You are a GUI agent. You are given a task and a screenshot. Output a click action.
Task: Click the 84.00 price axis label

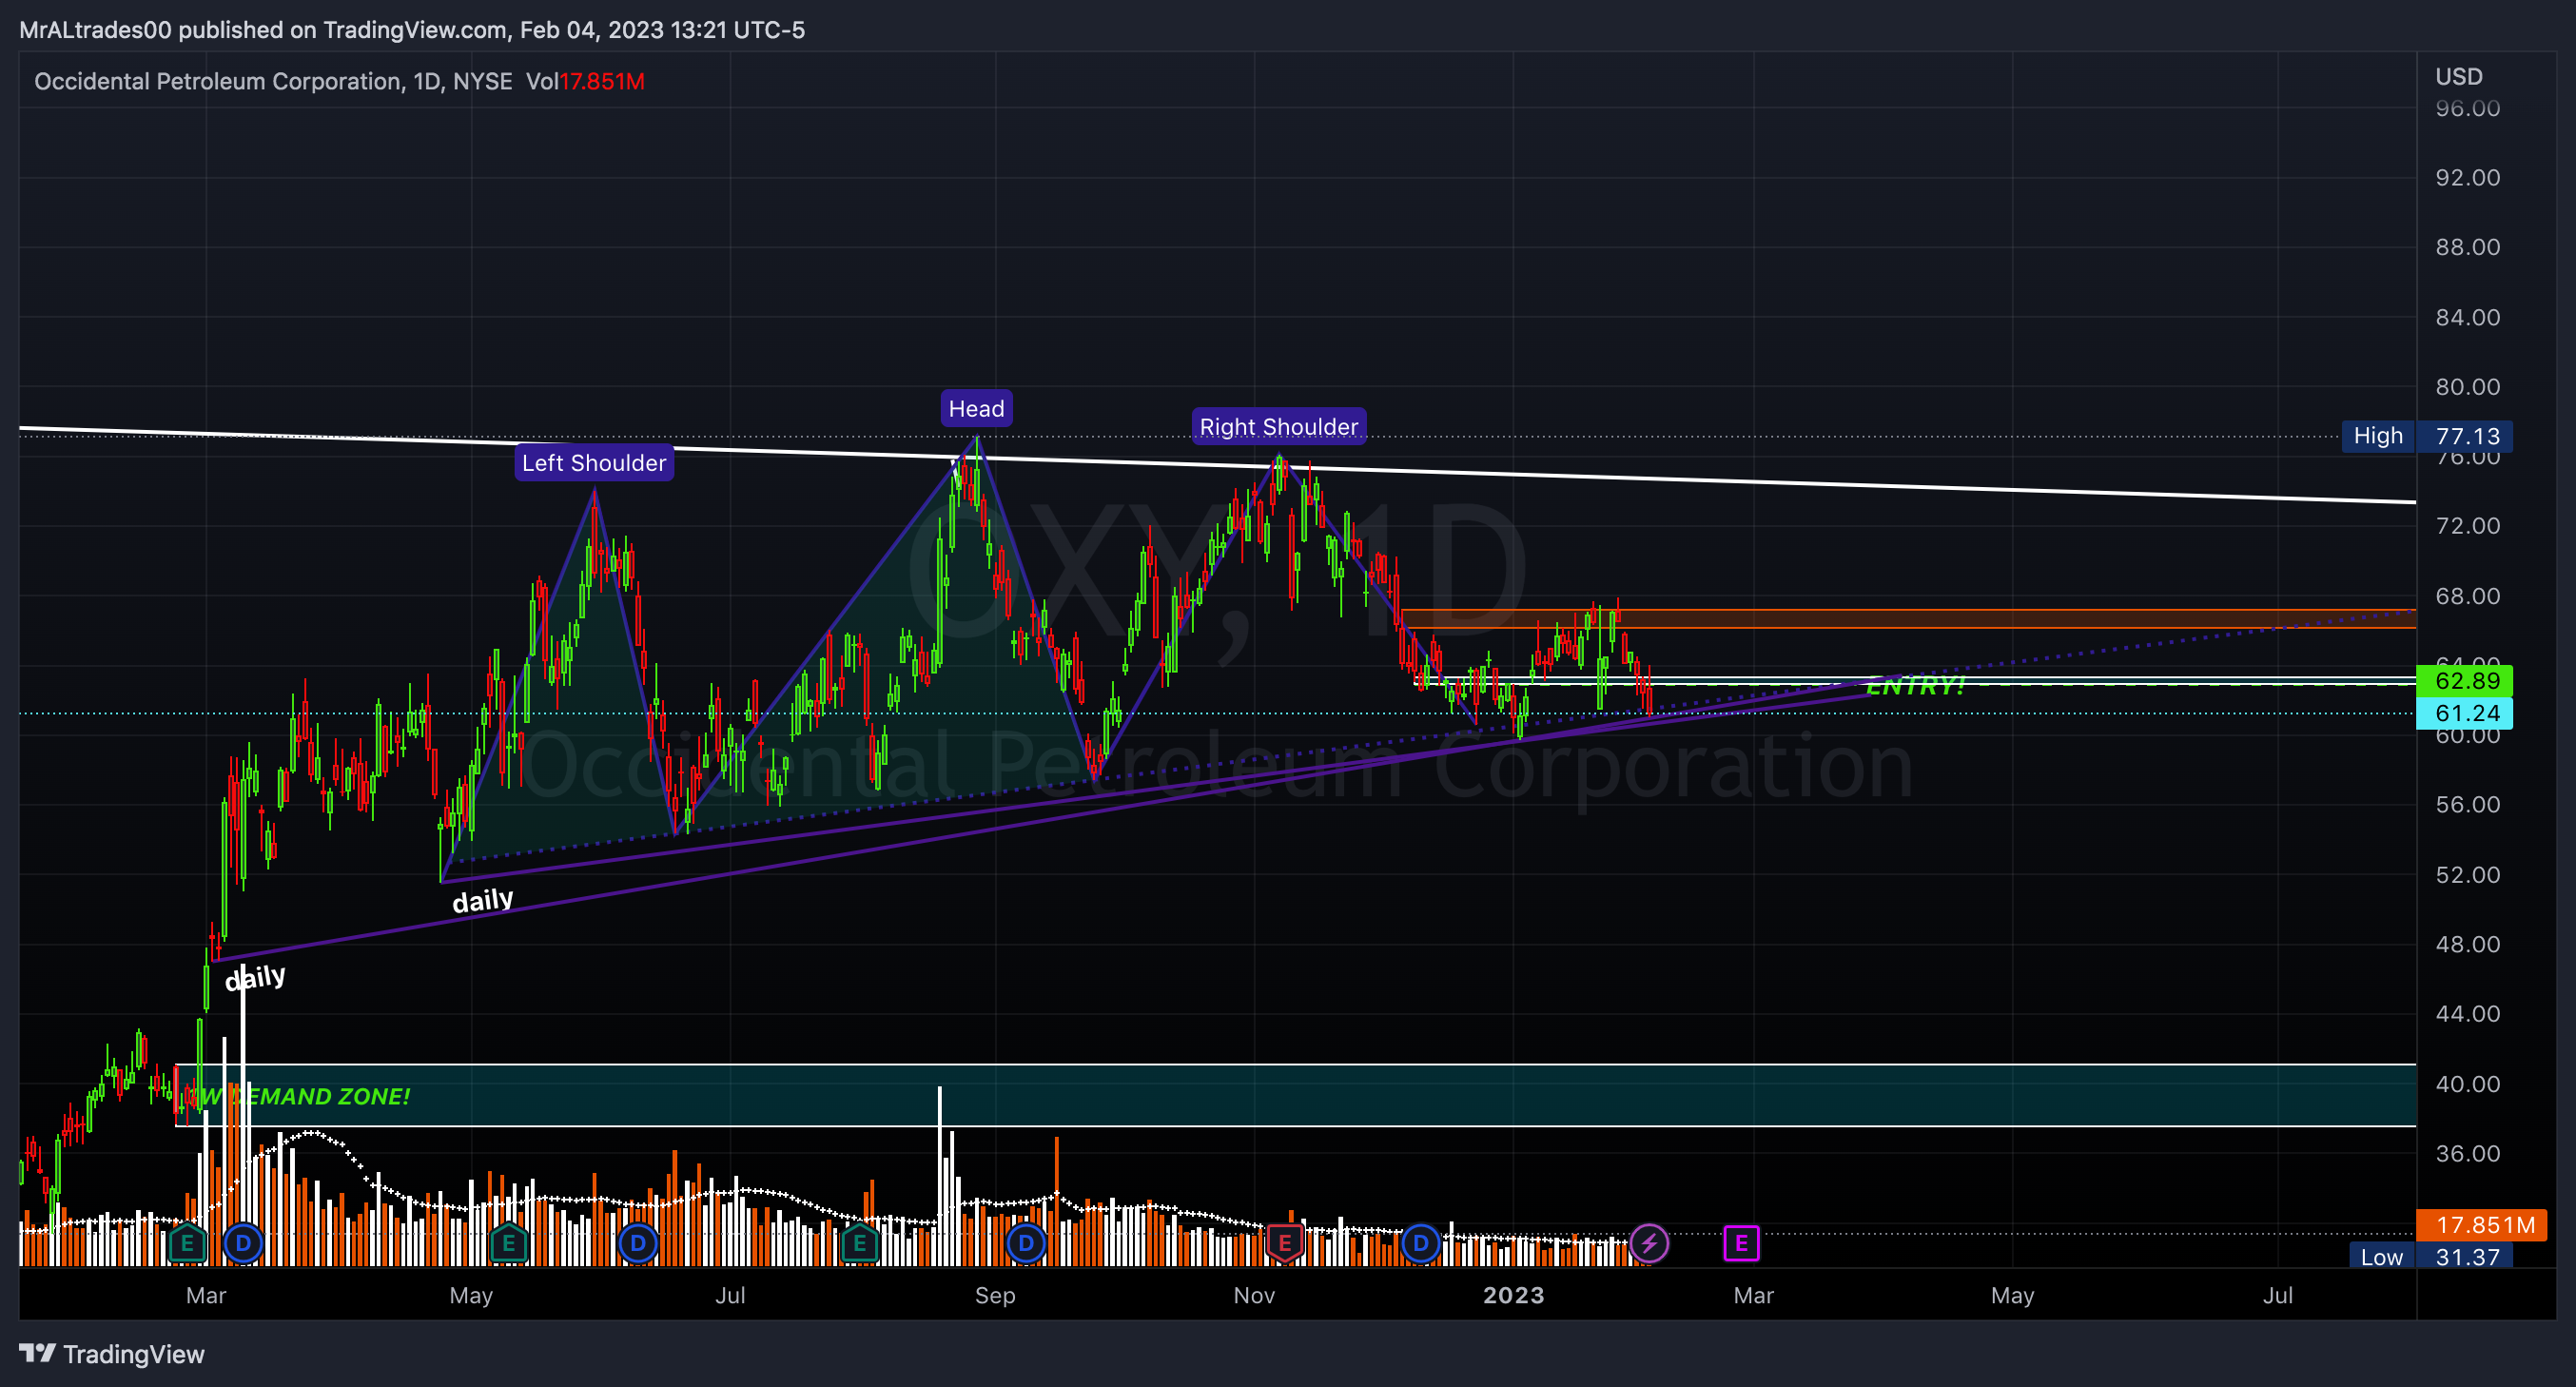click(x=2467, y=317)
